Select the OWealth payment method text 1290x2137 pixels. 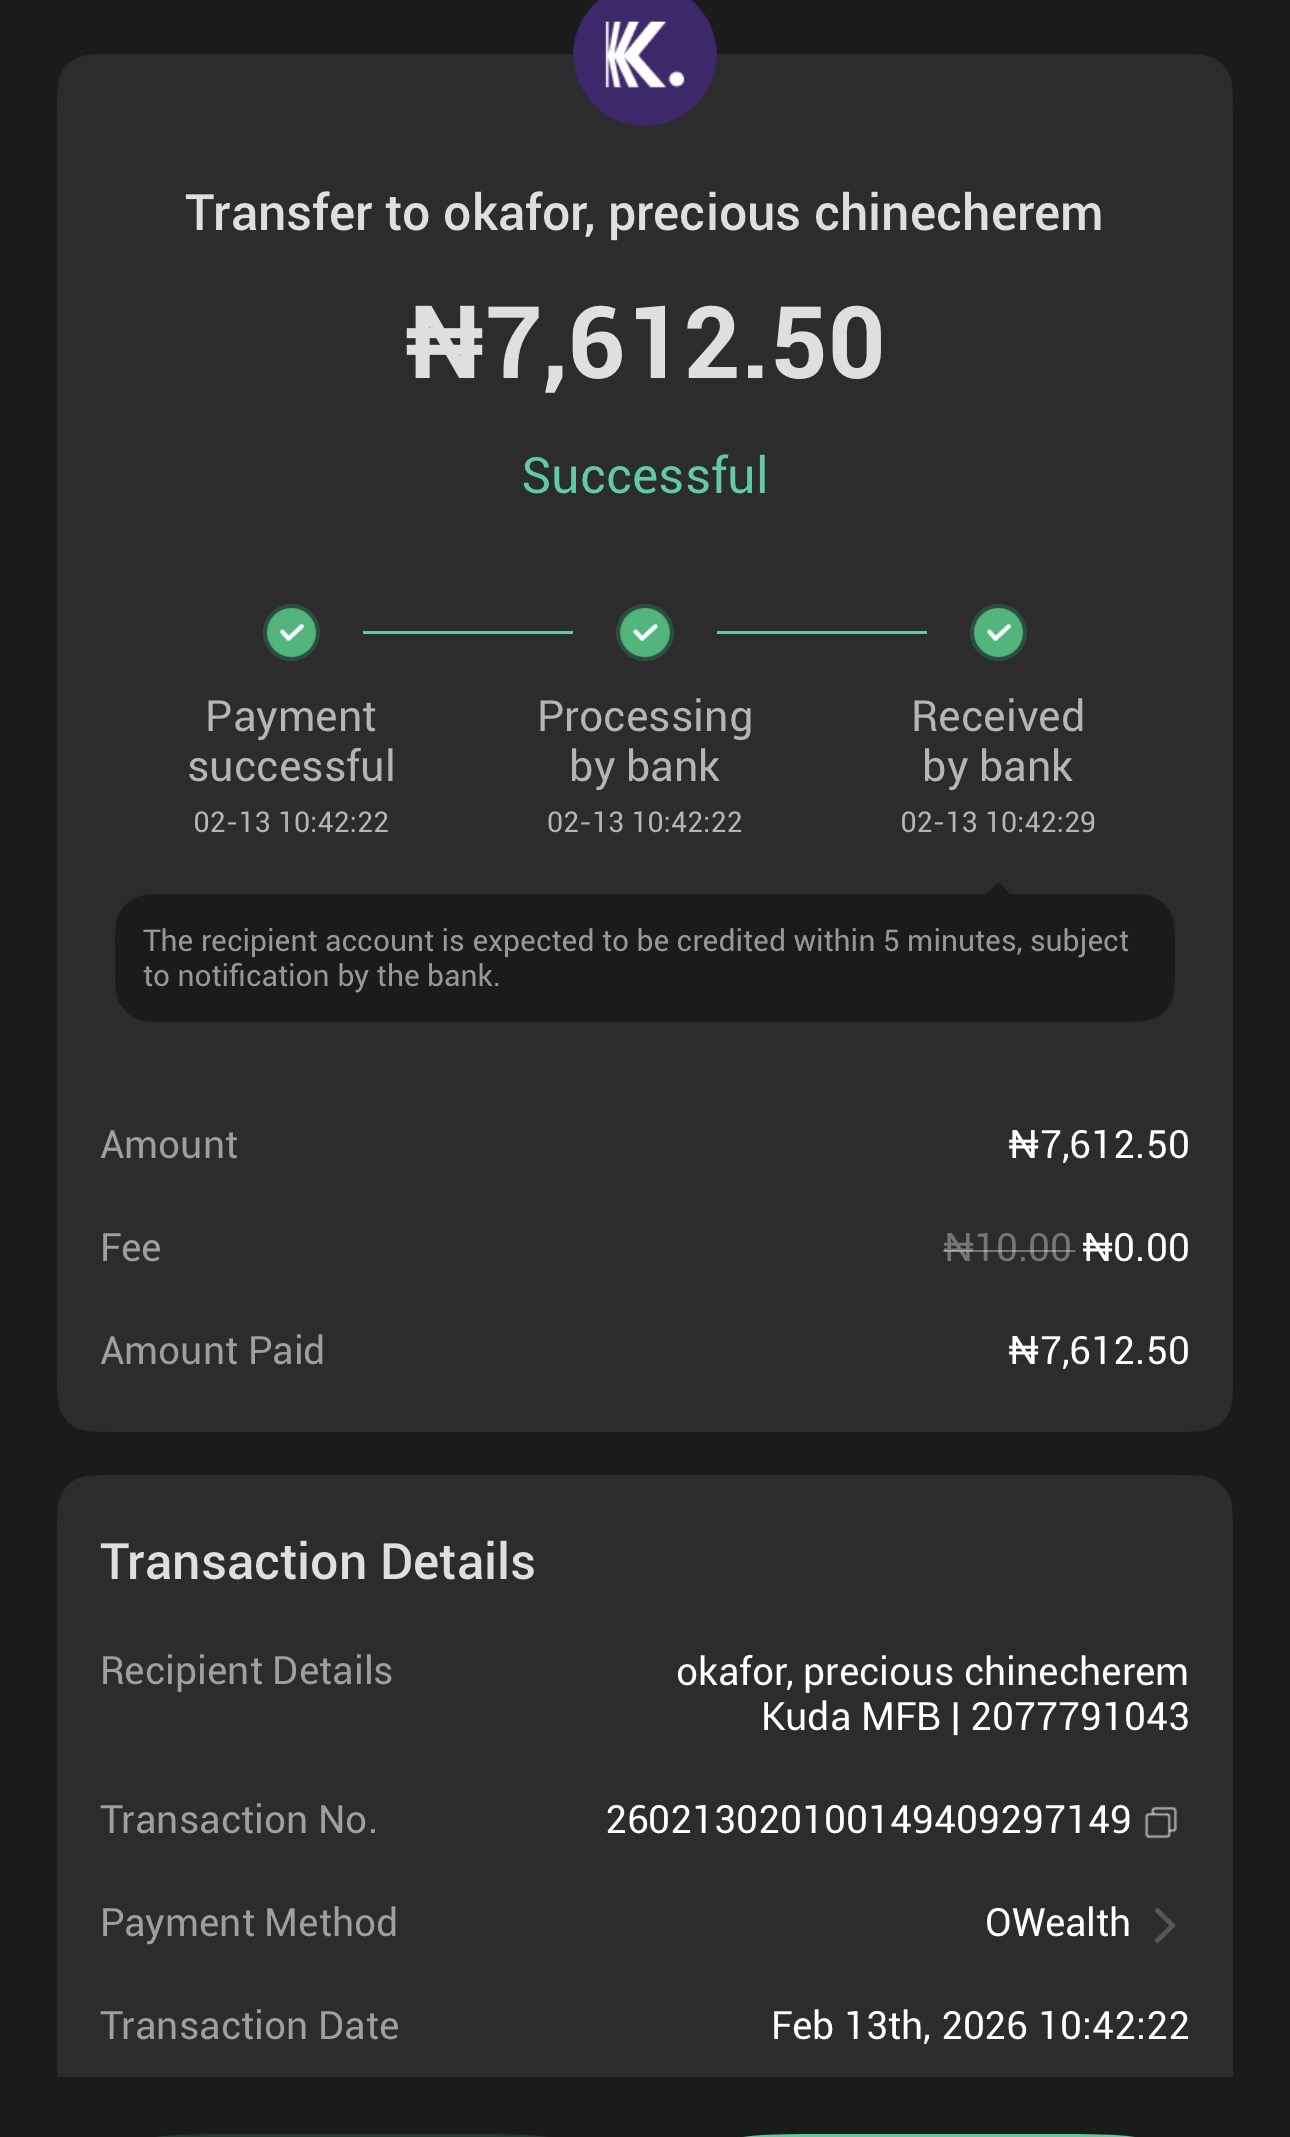click(1056, 1923)
